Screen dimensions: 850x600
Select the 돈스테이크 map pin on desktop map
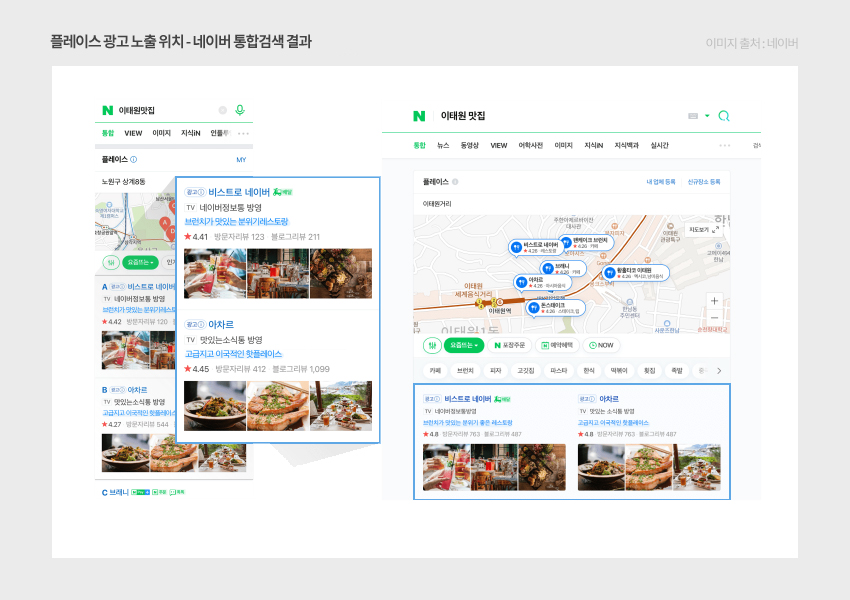[556, 308]
